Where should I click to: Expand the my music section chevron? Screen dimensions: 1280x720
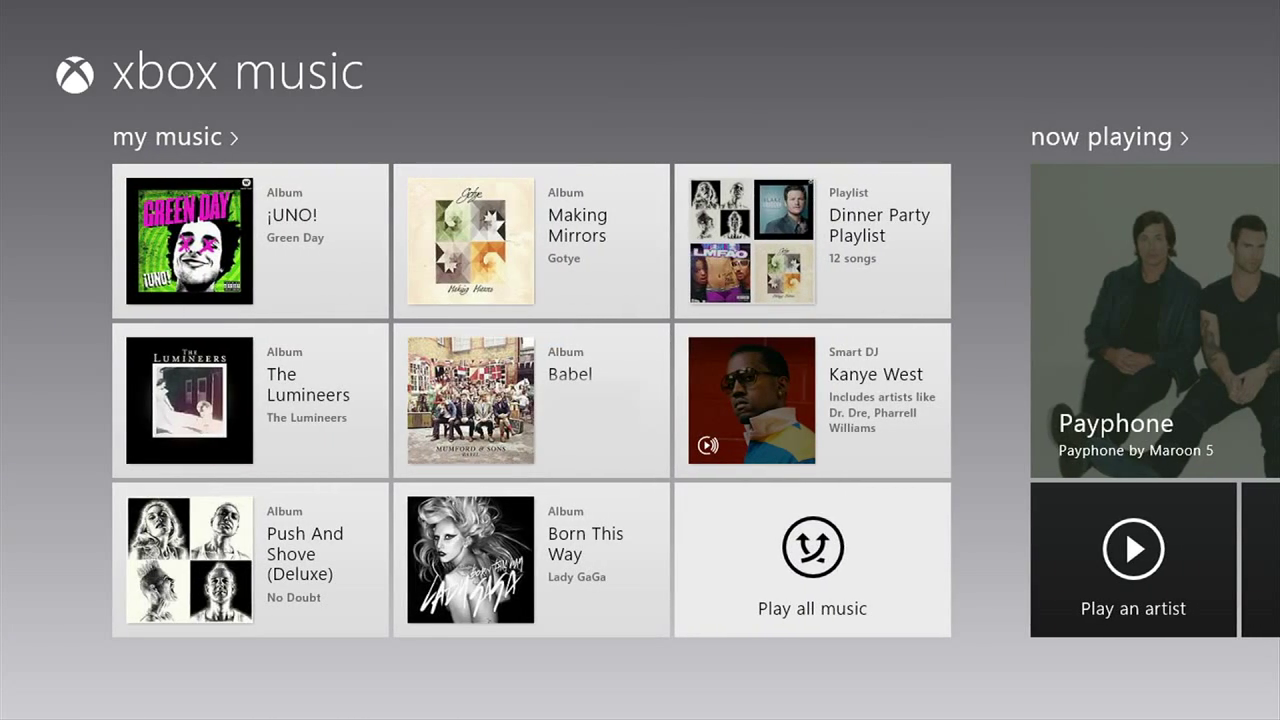coord(234,138)
